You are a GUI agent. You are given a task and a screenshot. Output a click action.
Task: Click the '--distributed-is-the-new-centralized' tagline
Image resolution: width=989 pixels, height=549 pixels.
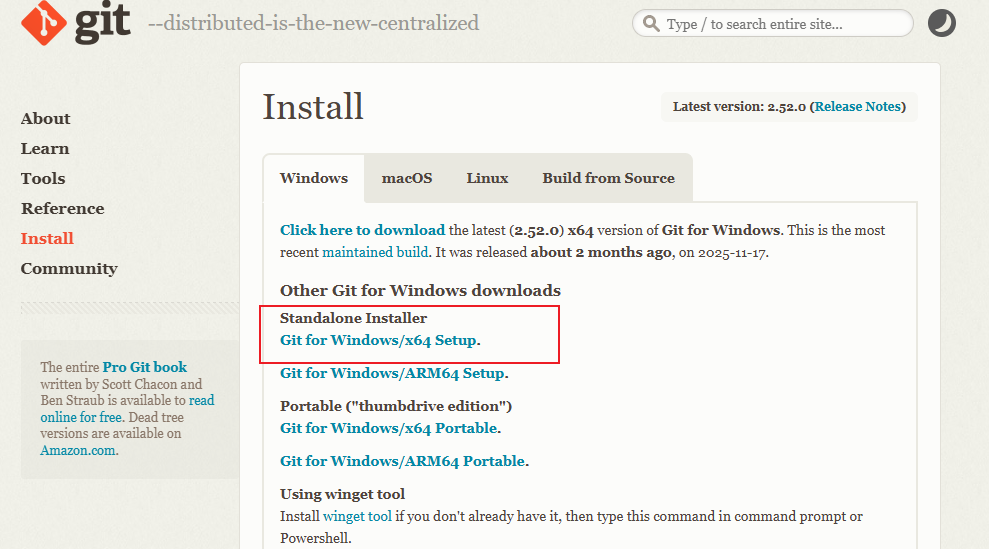click(313, 23)
